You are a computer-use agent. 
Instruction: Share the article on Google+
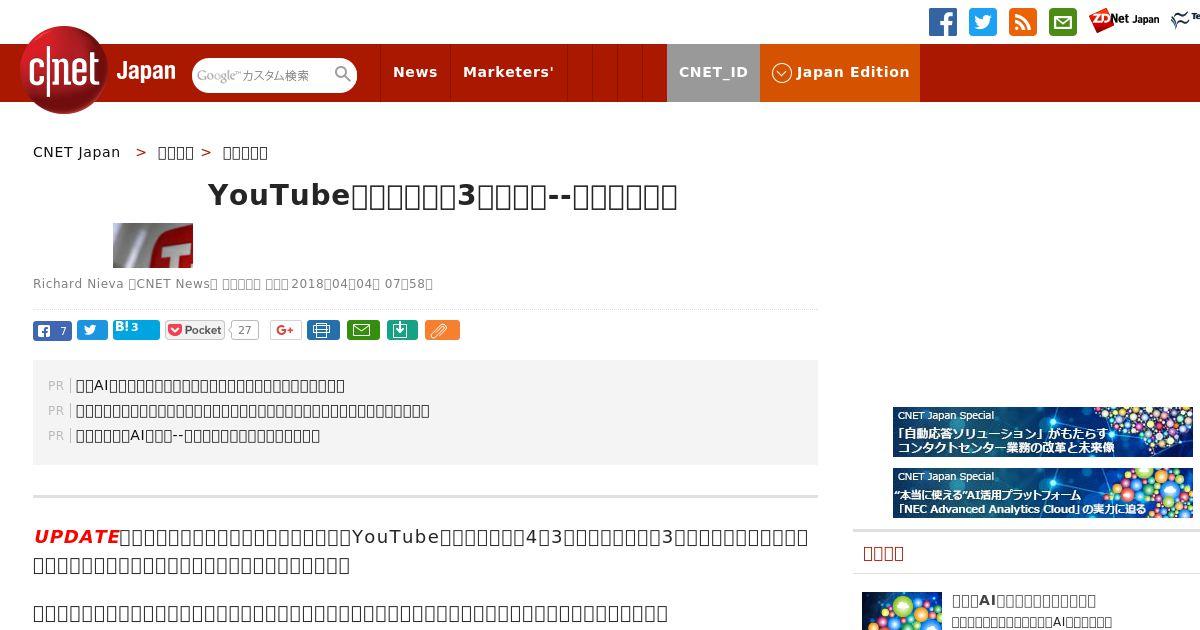coord(286,330)
